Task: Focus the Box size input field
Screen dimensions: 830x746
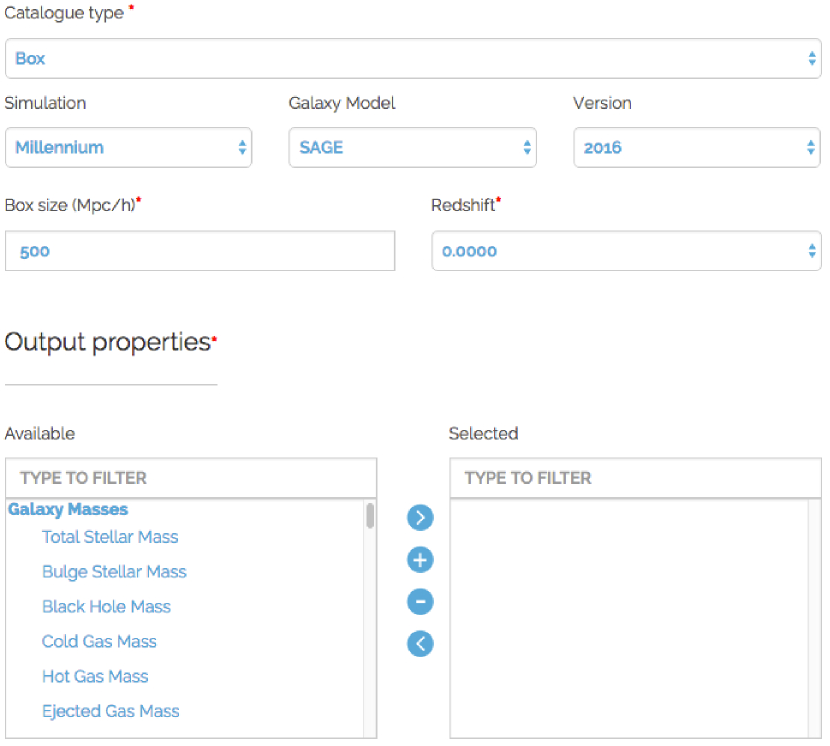Action: [200, 252]
